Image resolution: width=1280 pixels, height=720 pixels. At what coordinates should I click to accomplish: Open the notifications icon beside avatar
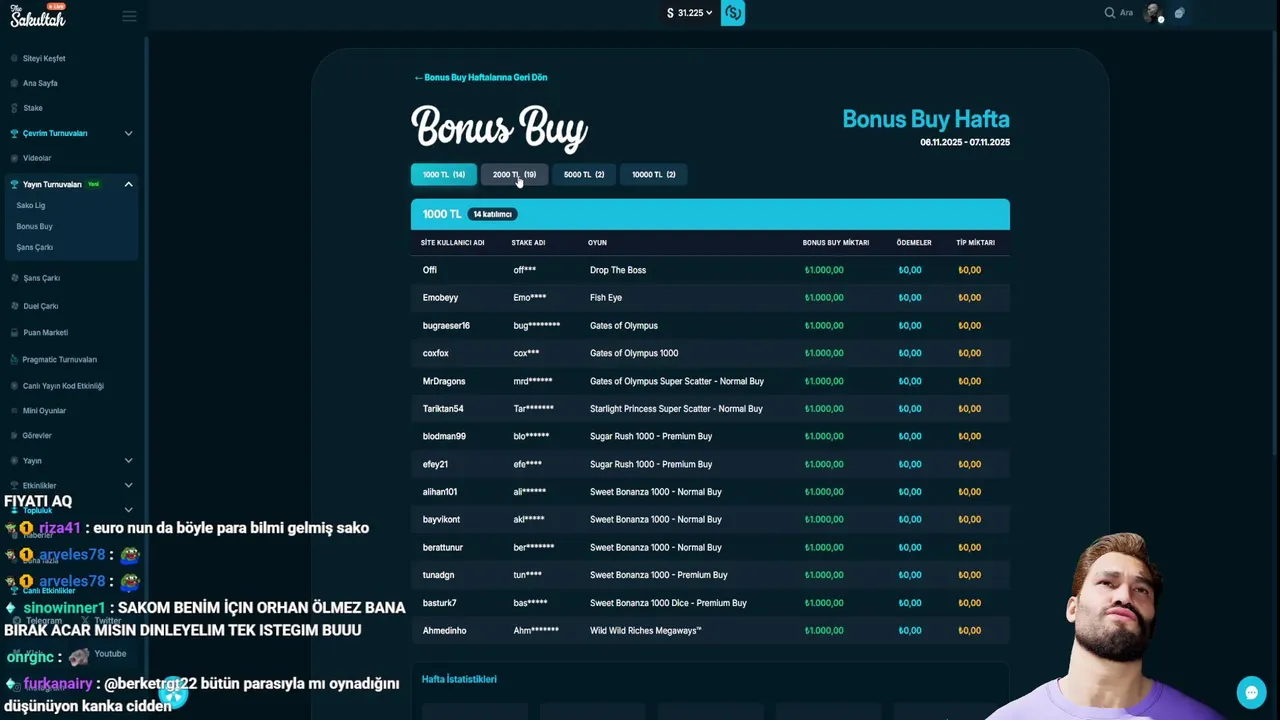pos(1180,13)
